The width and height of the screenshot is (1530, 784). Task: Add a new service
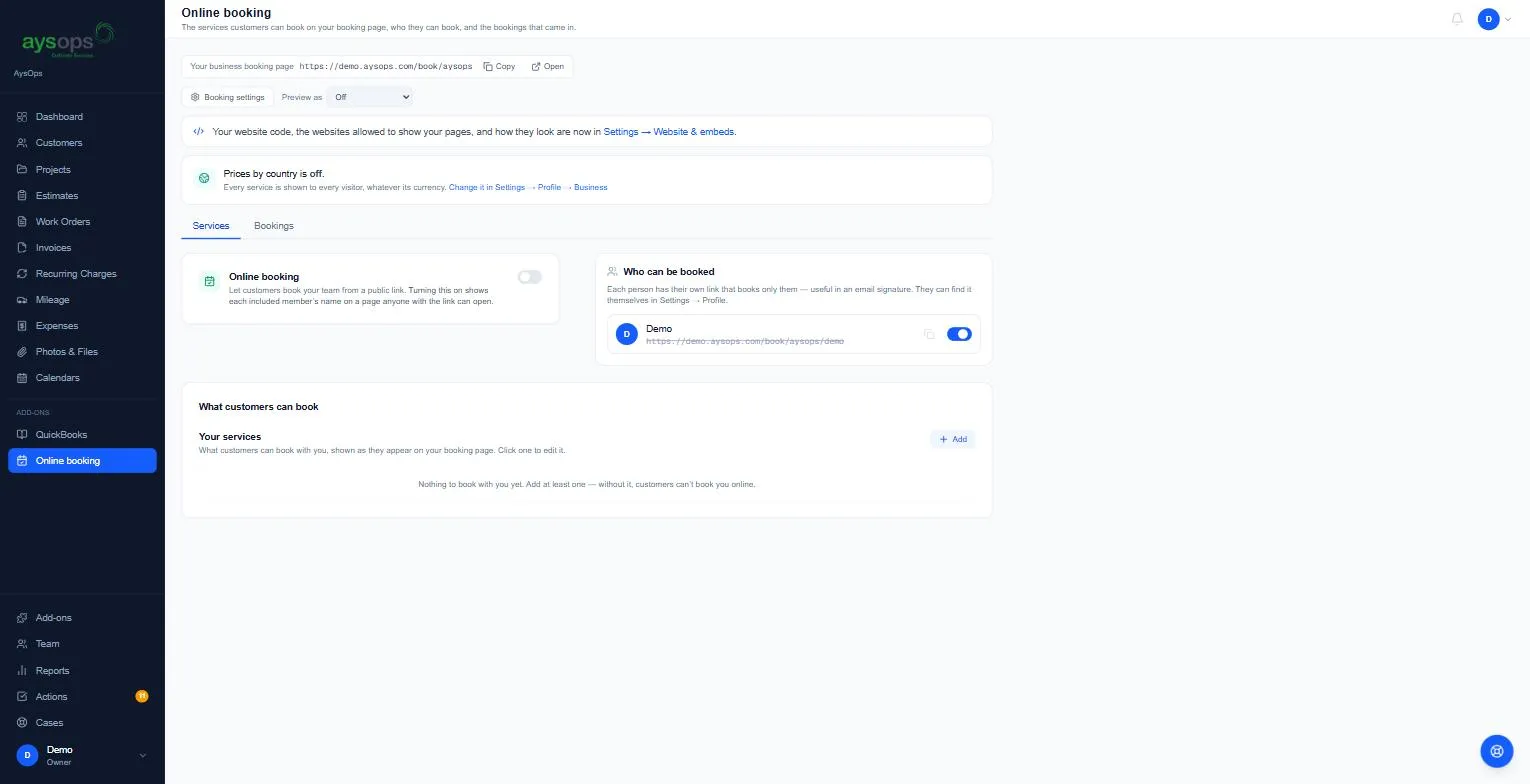coord(952,439)
